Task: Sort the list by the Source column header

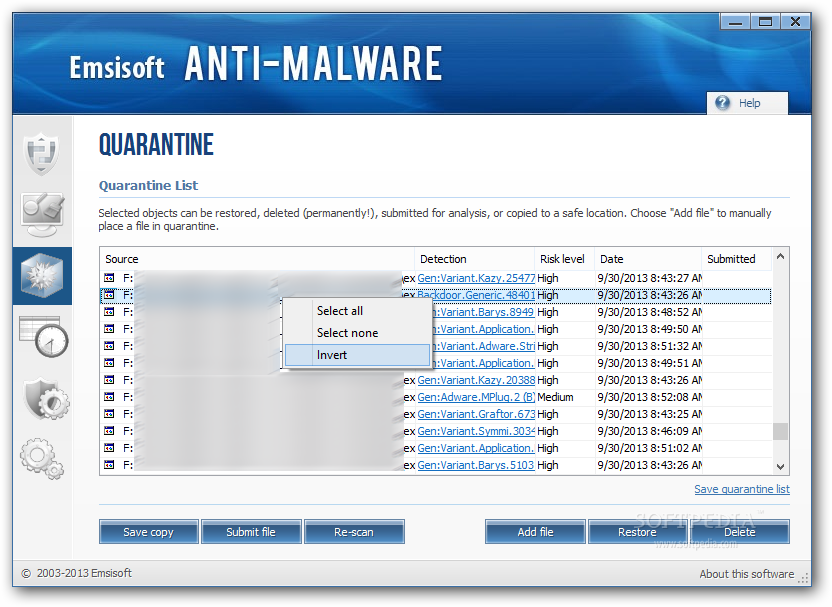Action: point(257,259)
